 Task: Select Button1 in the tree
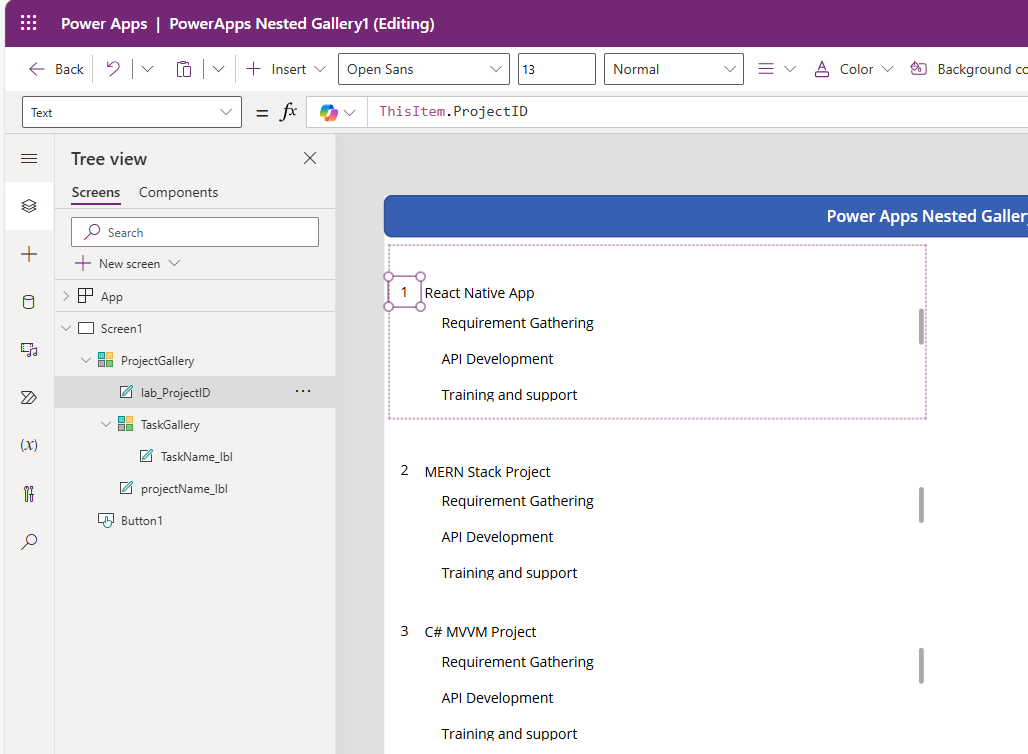pos(141,521)
